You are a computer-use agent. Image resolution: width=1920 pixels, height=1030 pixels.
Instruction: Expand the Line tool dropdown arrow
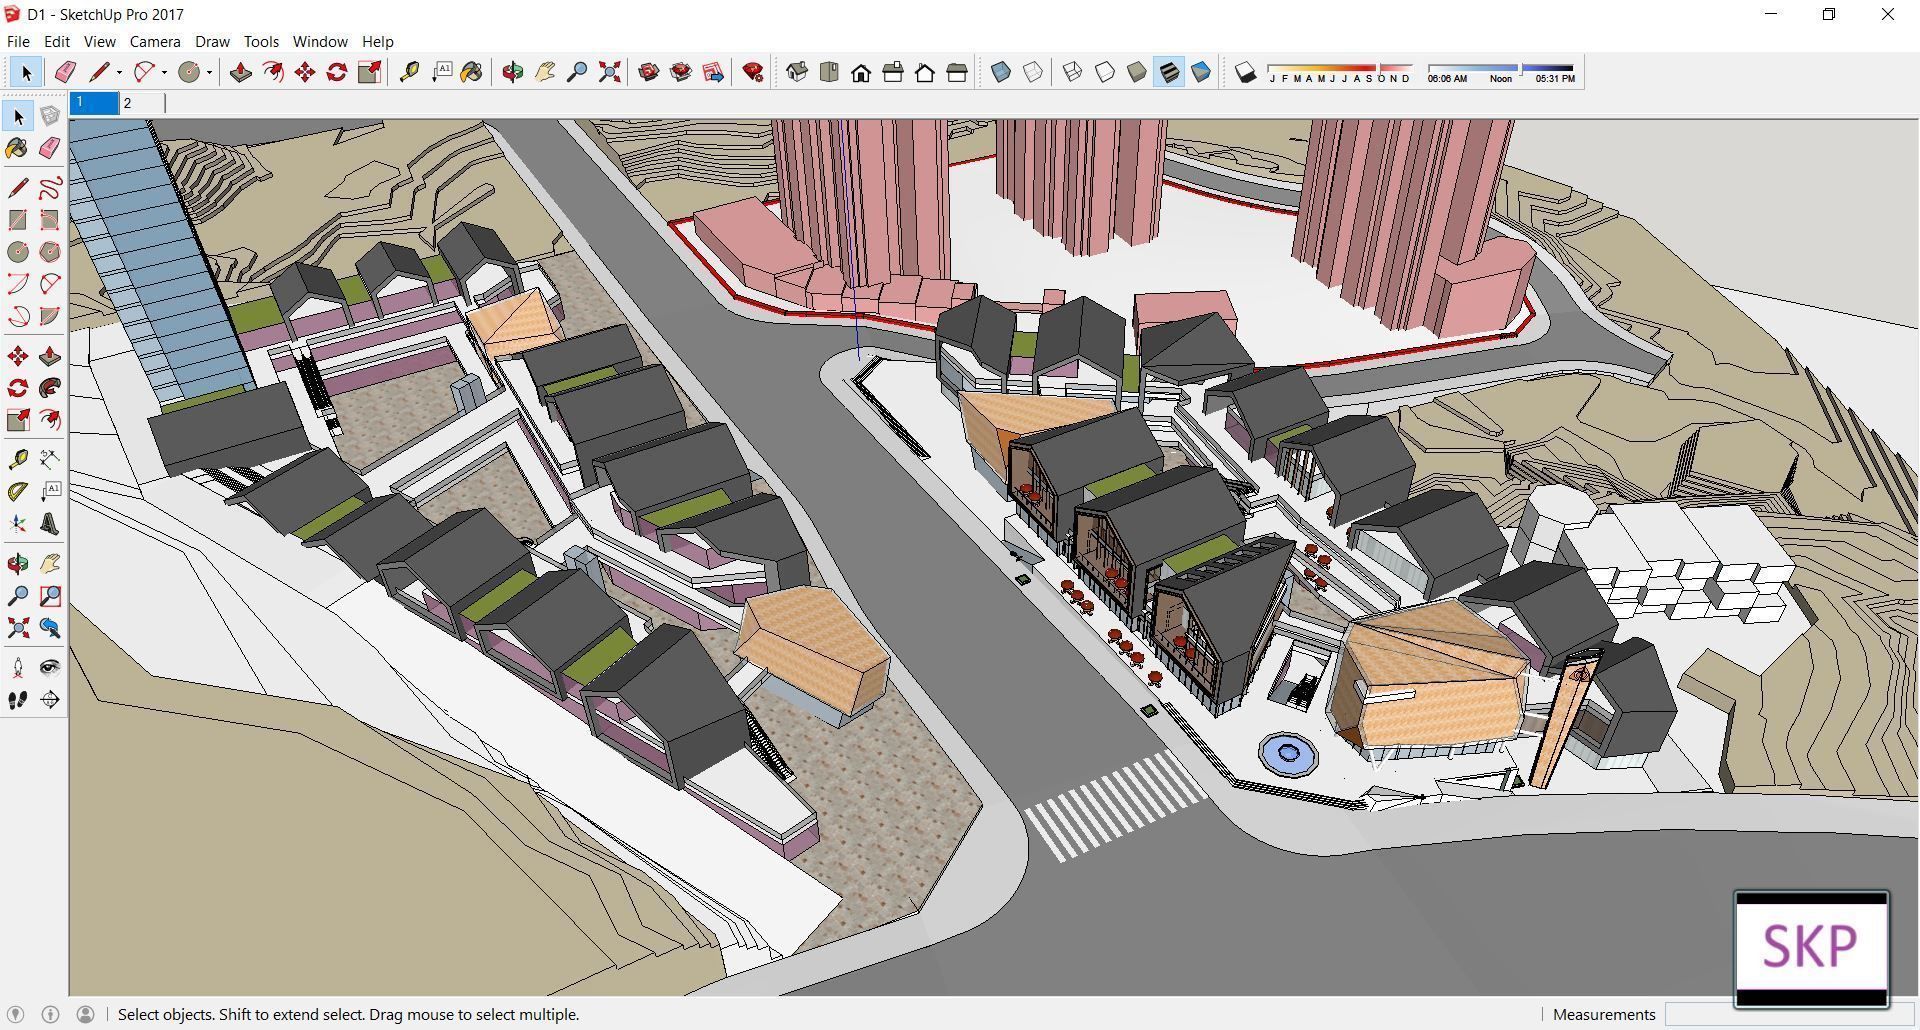119,72
